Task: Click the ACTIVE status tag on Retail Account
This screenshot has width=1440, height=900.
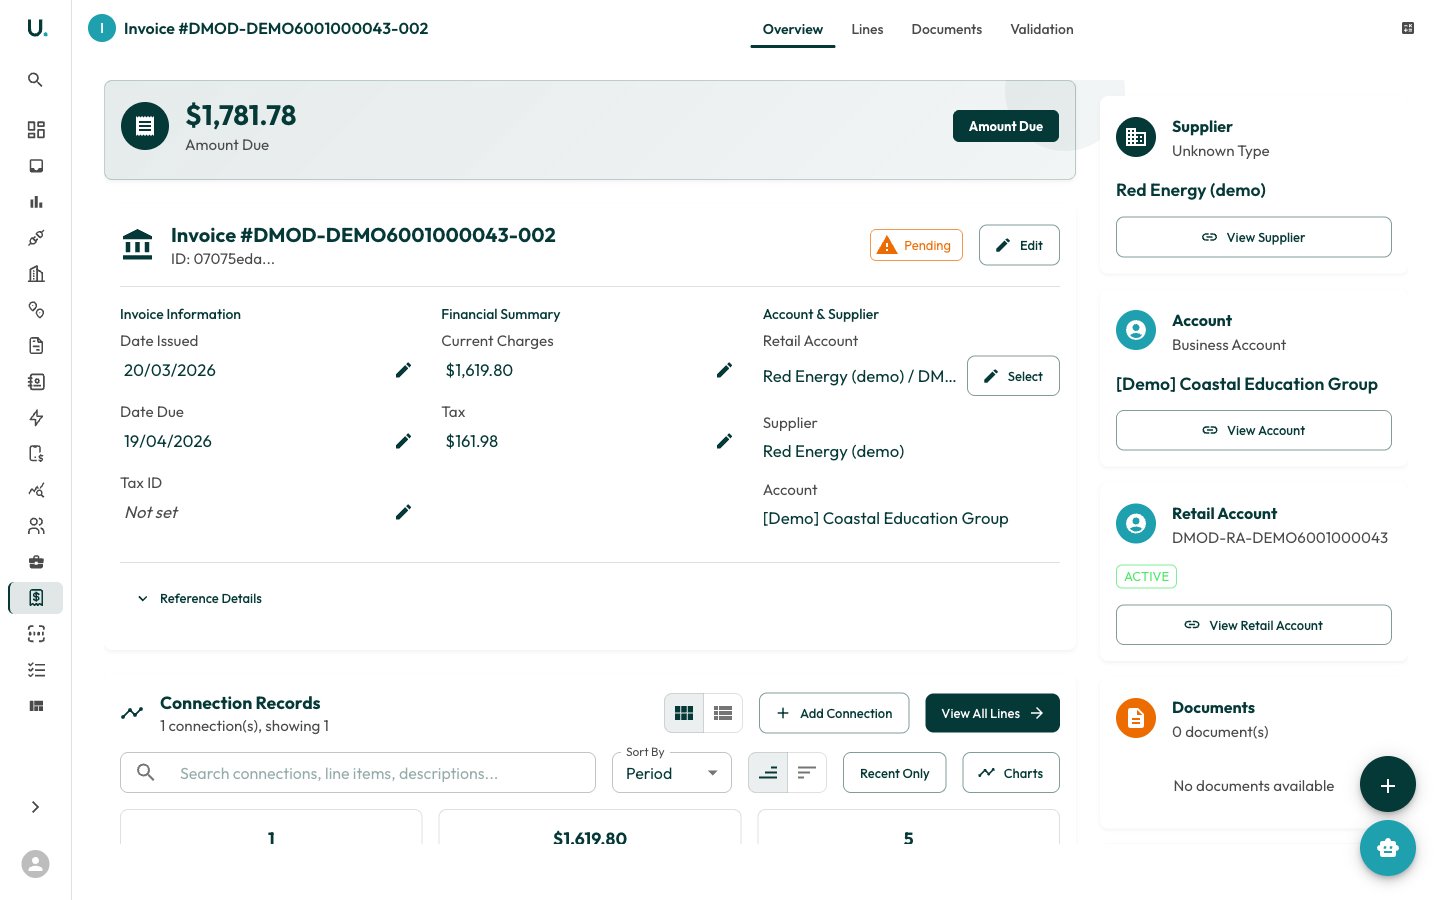Action: click(1146, 576)
